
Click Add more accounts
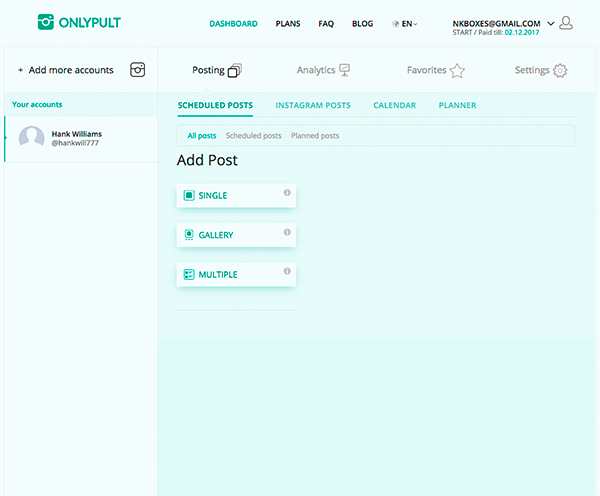pos(71,70)
